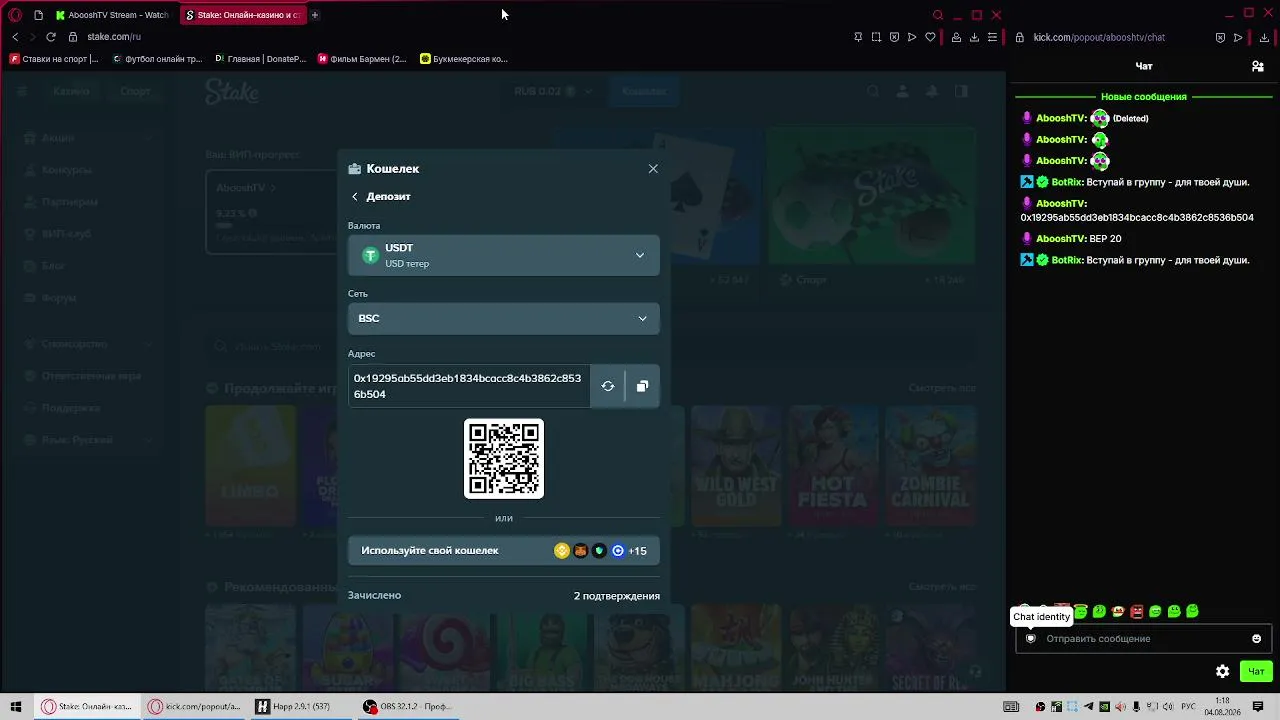Open the emoji picker in chat input
Viewport: 1280px width, 720px height.
(1257, 639)
